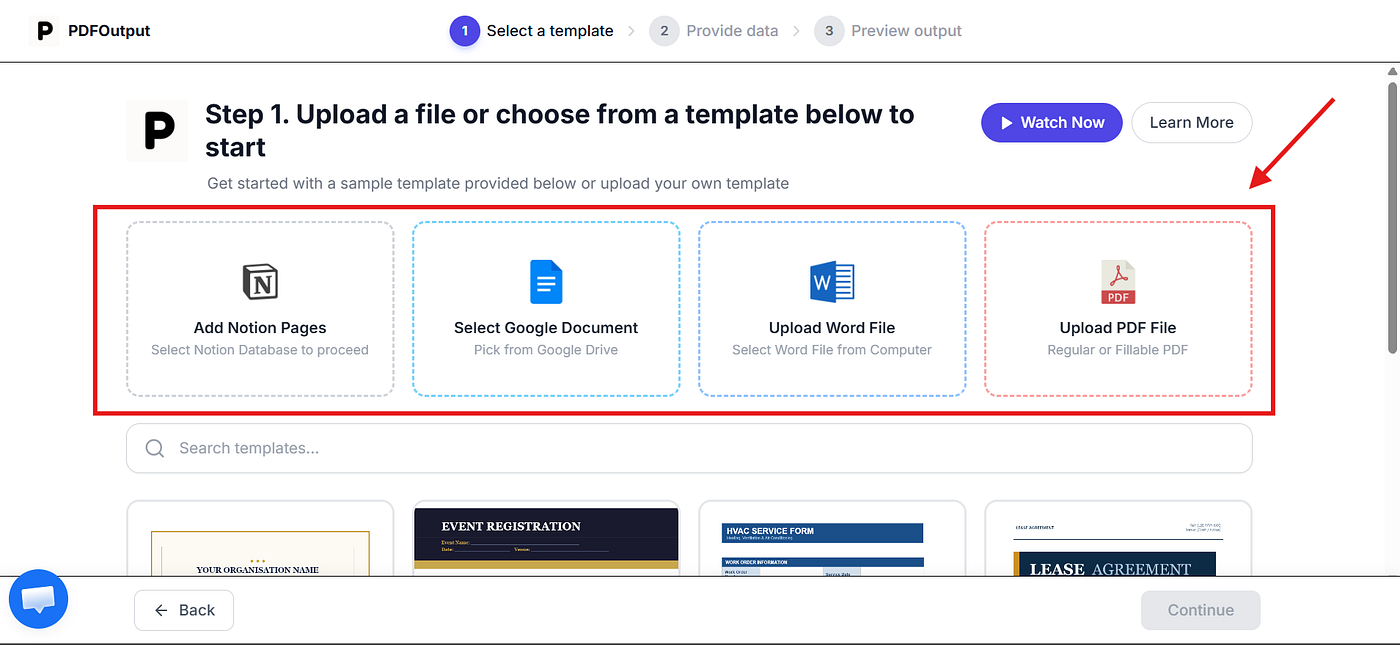The width and height of the screenshot is (1400, 645).
Task: Click the step 1 number circle
Action: click(465, 31)
